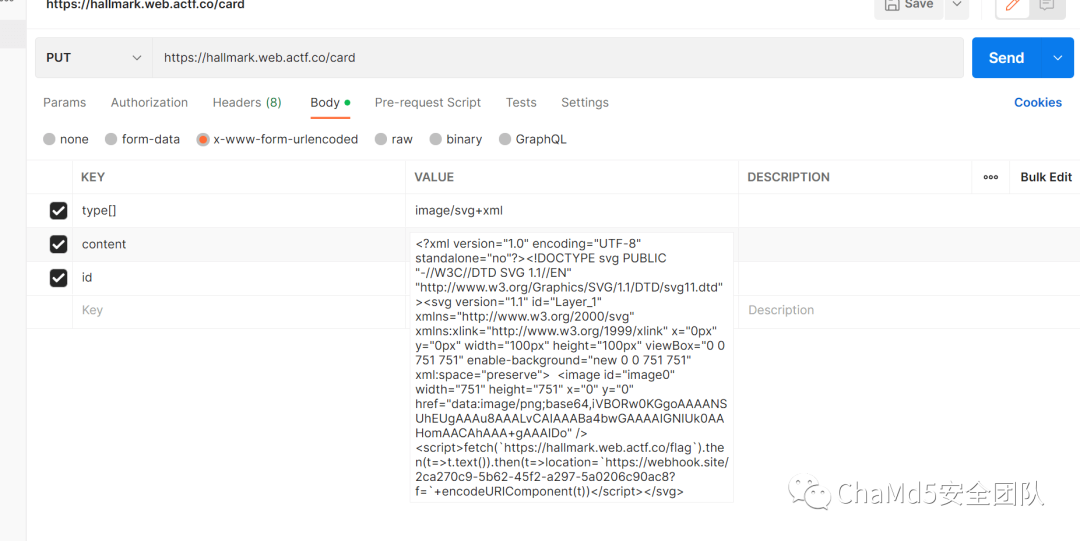Image resolution: width=1080 pixels, height=541 pixels.
Task: Click the type[] key cell
Action: (x=239, y=211)
